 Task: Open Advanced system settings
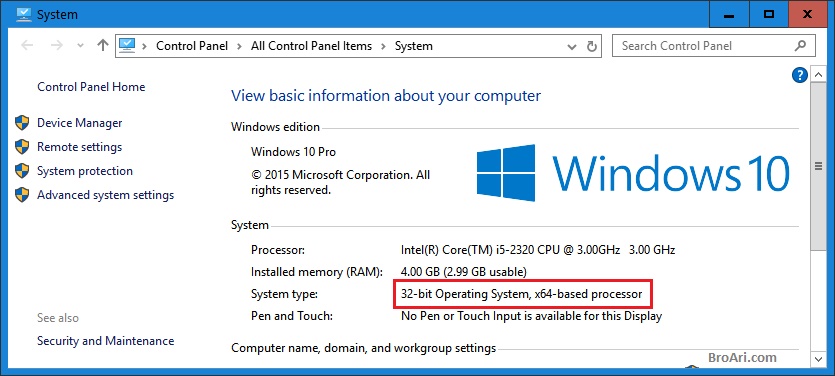coord(105,195)
